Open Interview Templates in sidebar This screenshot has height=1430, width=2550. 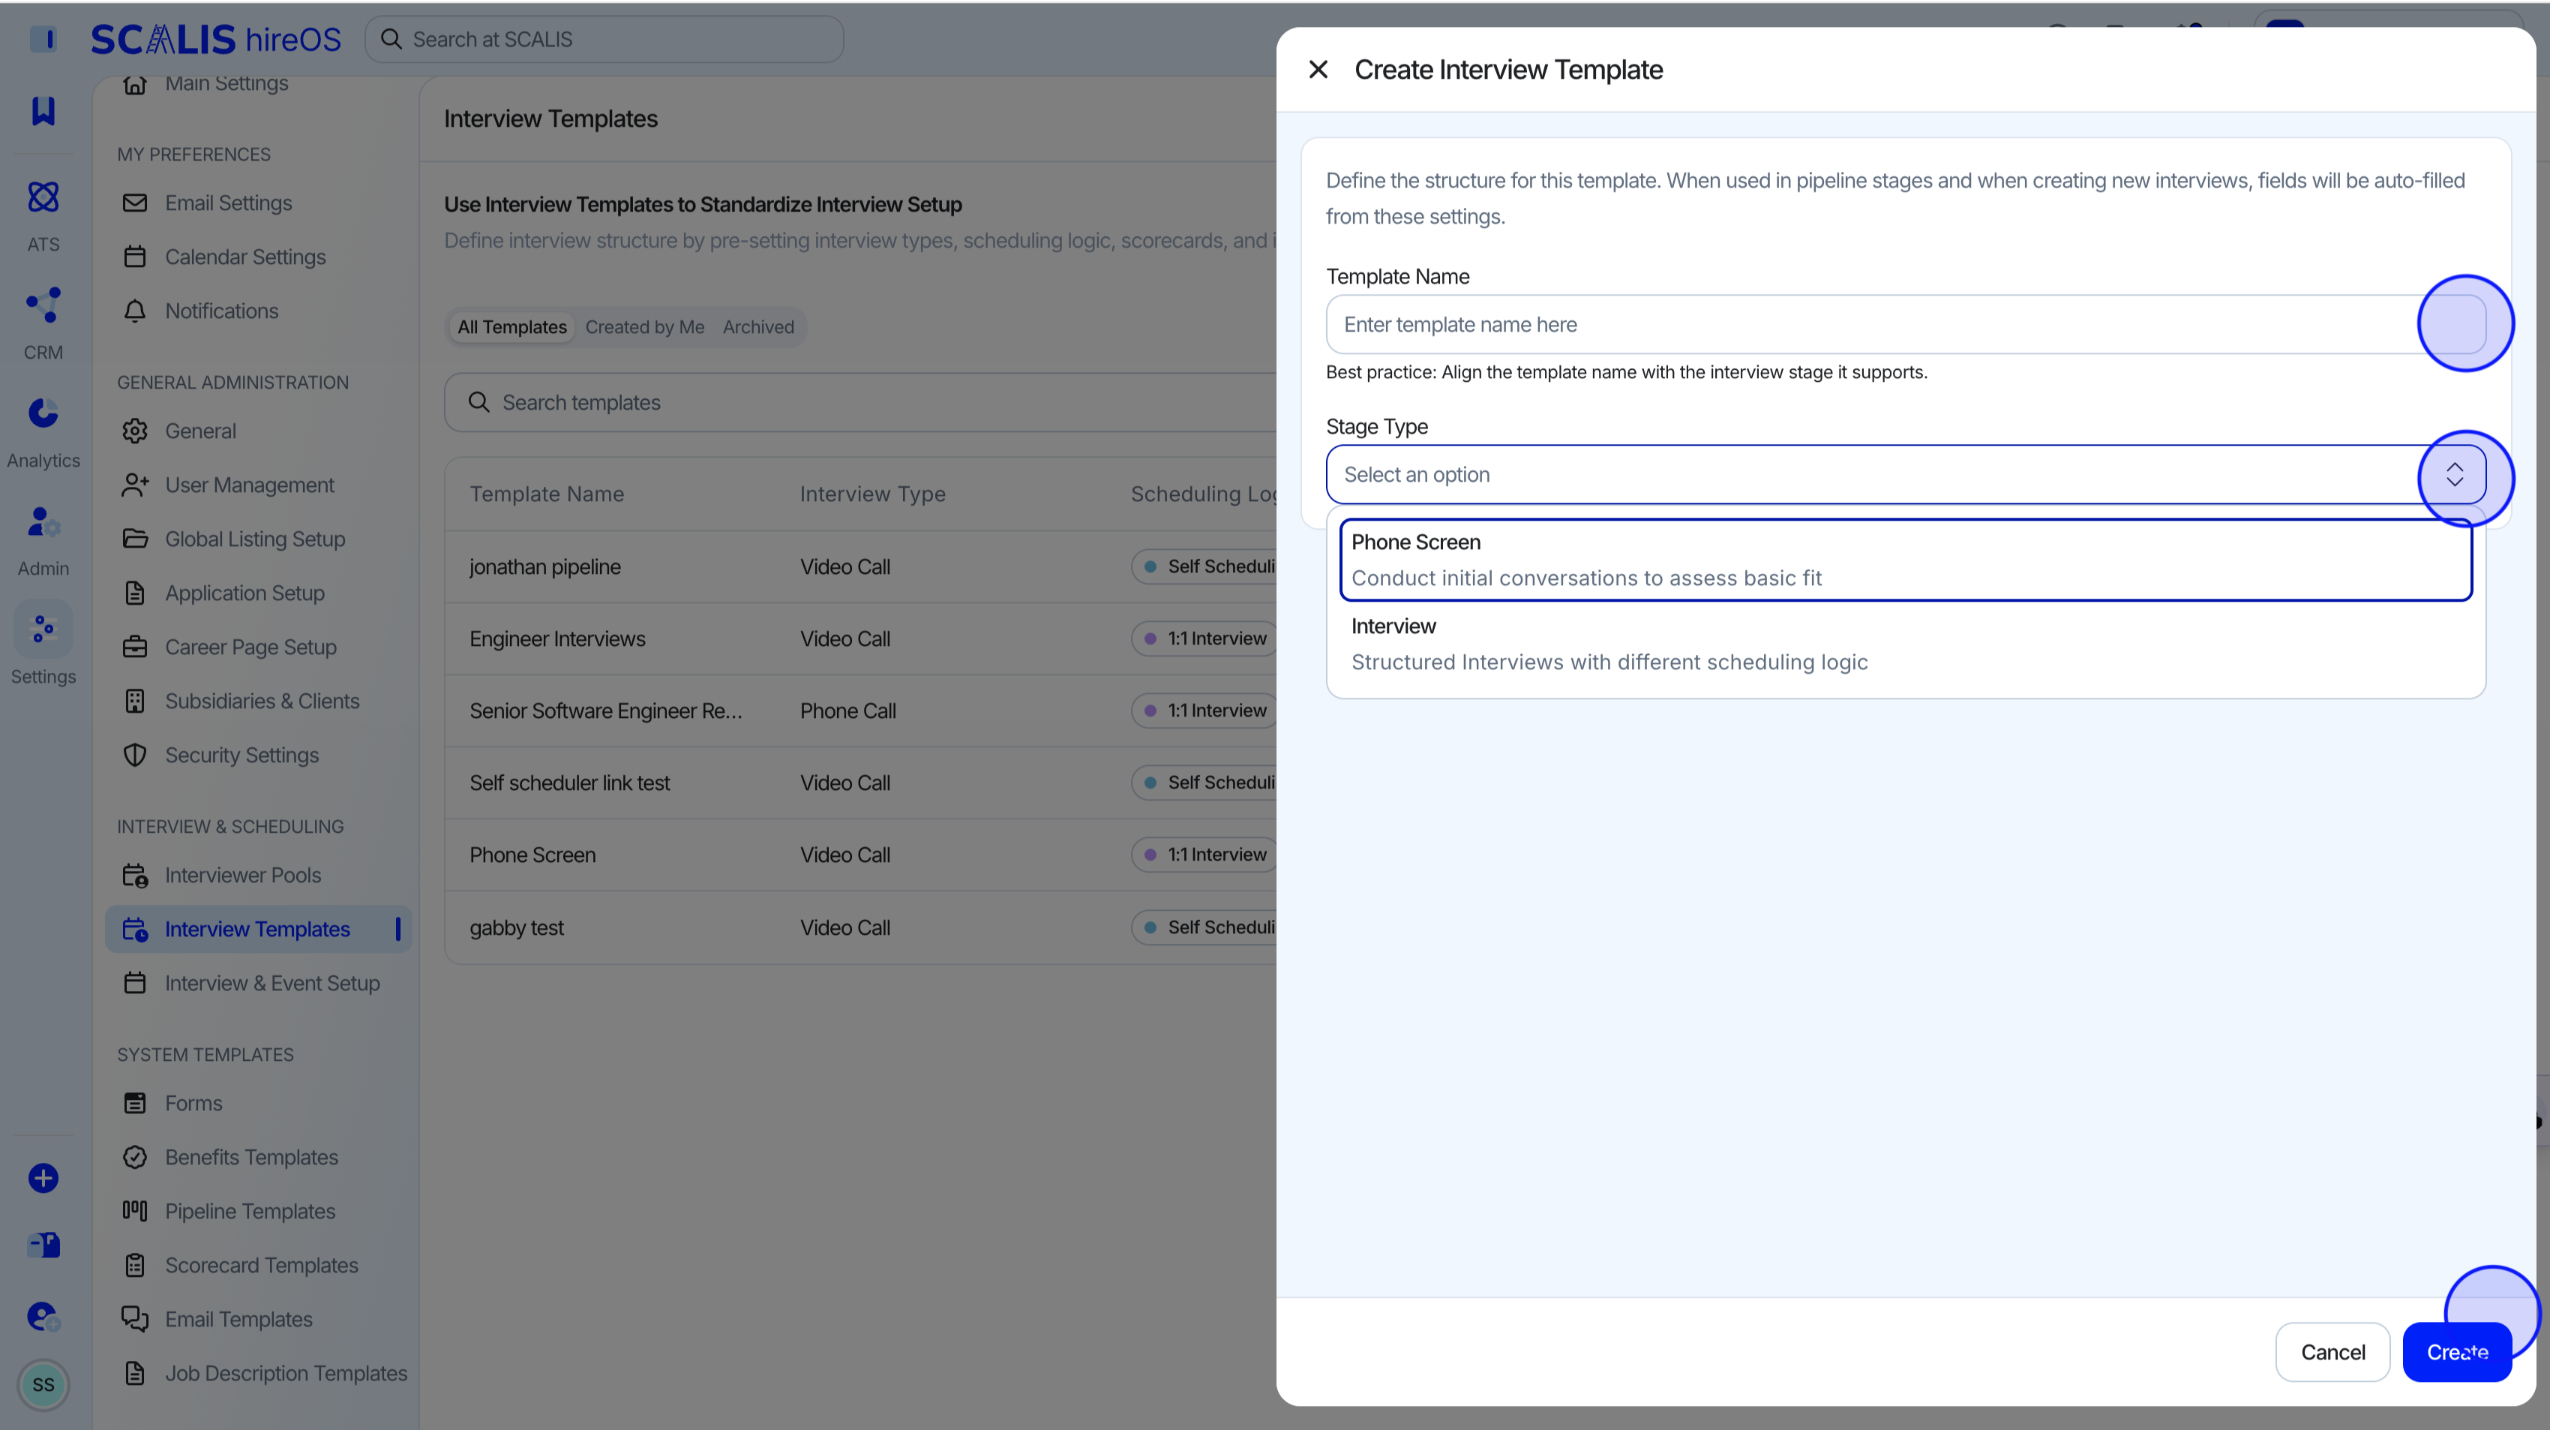[x=259, y=929]
